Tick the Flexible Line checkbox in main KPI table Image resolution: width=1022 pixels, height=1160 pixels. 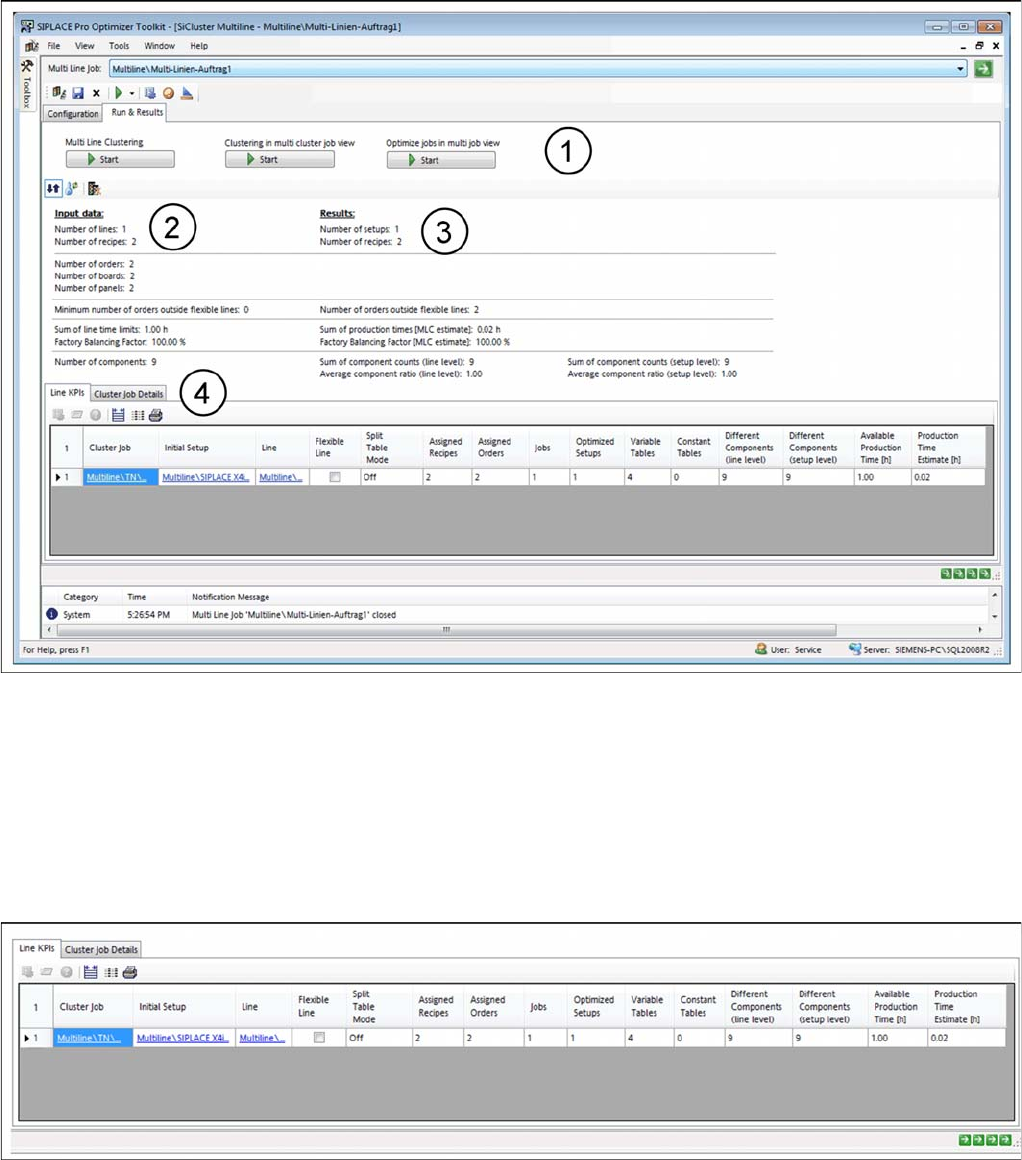tap(334, 477)
